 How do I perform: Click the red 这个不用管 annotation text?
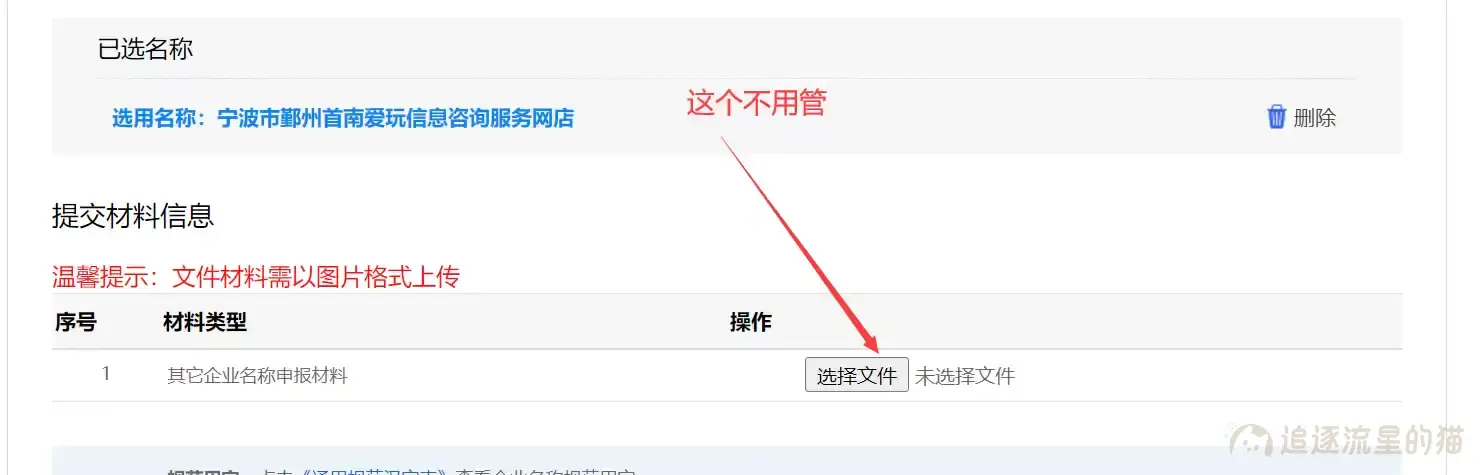(x=756, y=101)
